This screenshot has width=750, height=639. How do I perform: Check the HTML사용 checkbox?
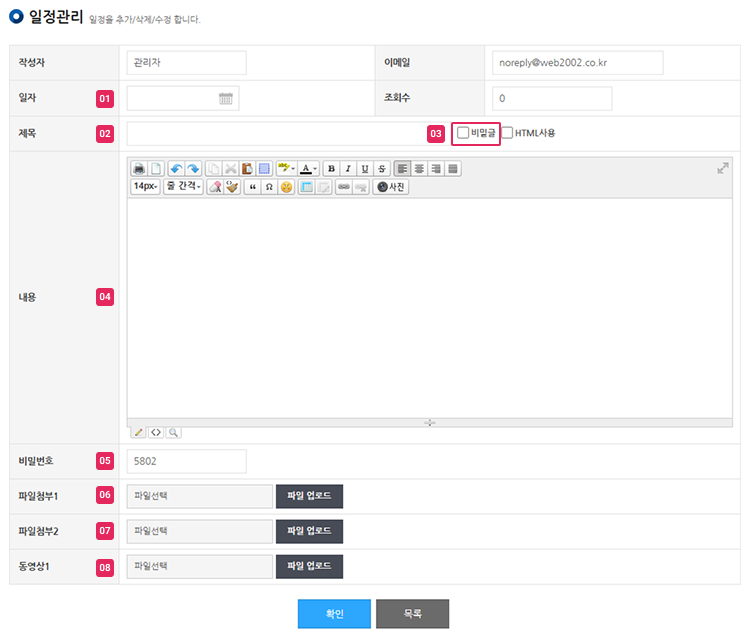[x=507, y=132]
